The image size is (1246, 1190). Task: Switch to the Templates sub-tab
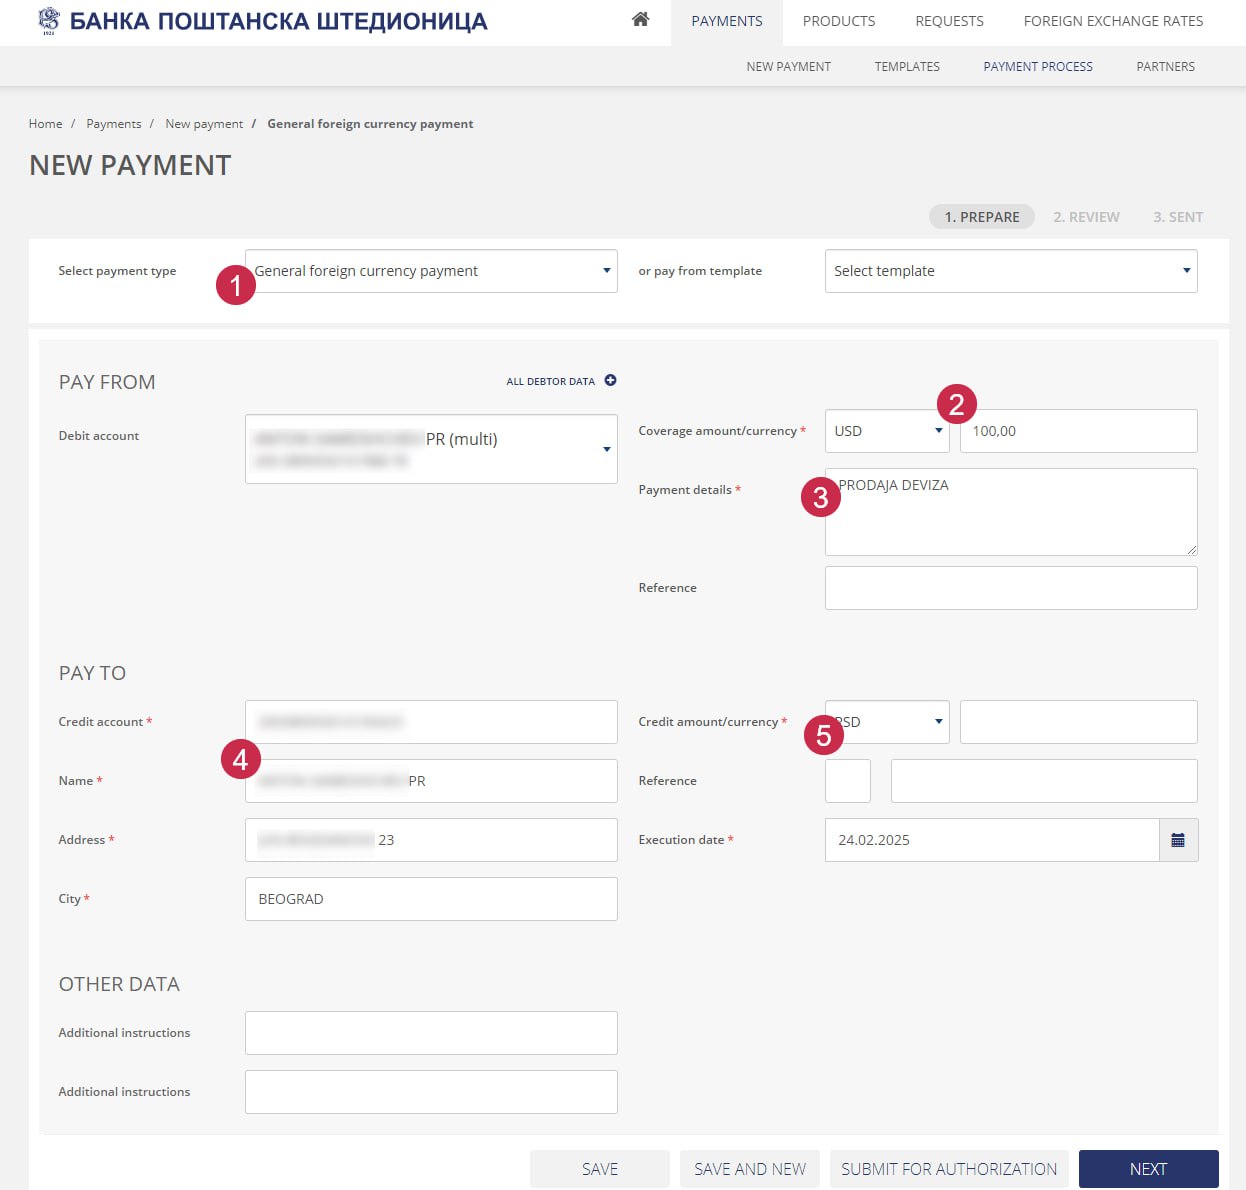(x=907, y=67)
